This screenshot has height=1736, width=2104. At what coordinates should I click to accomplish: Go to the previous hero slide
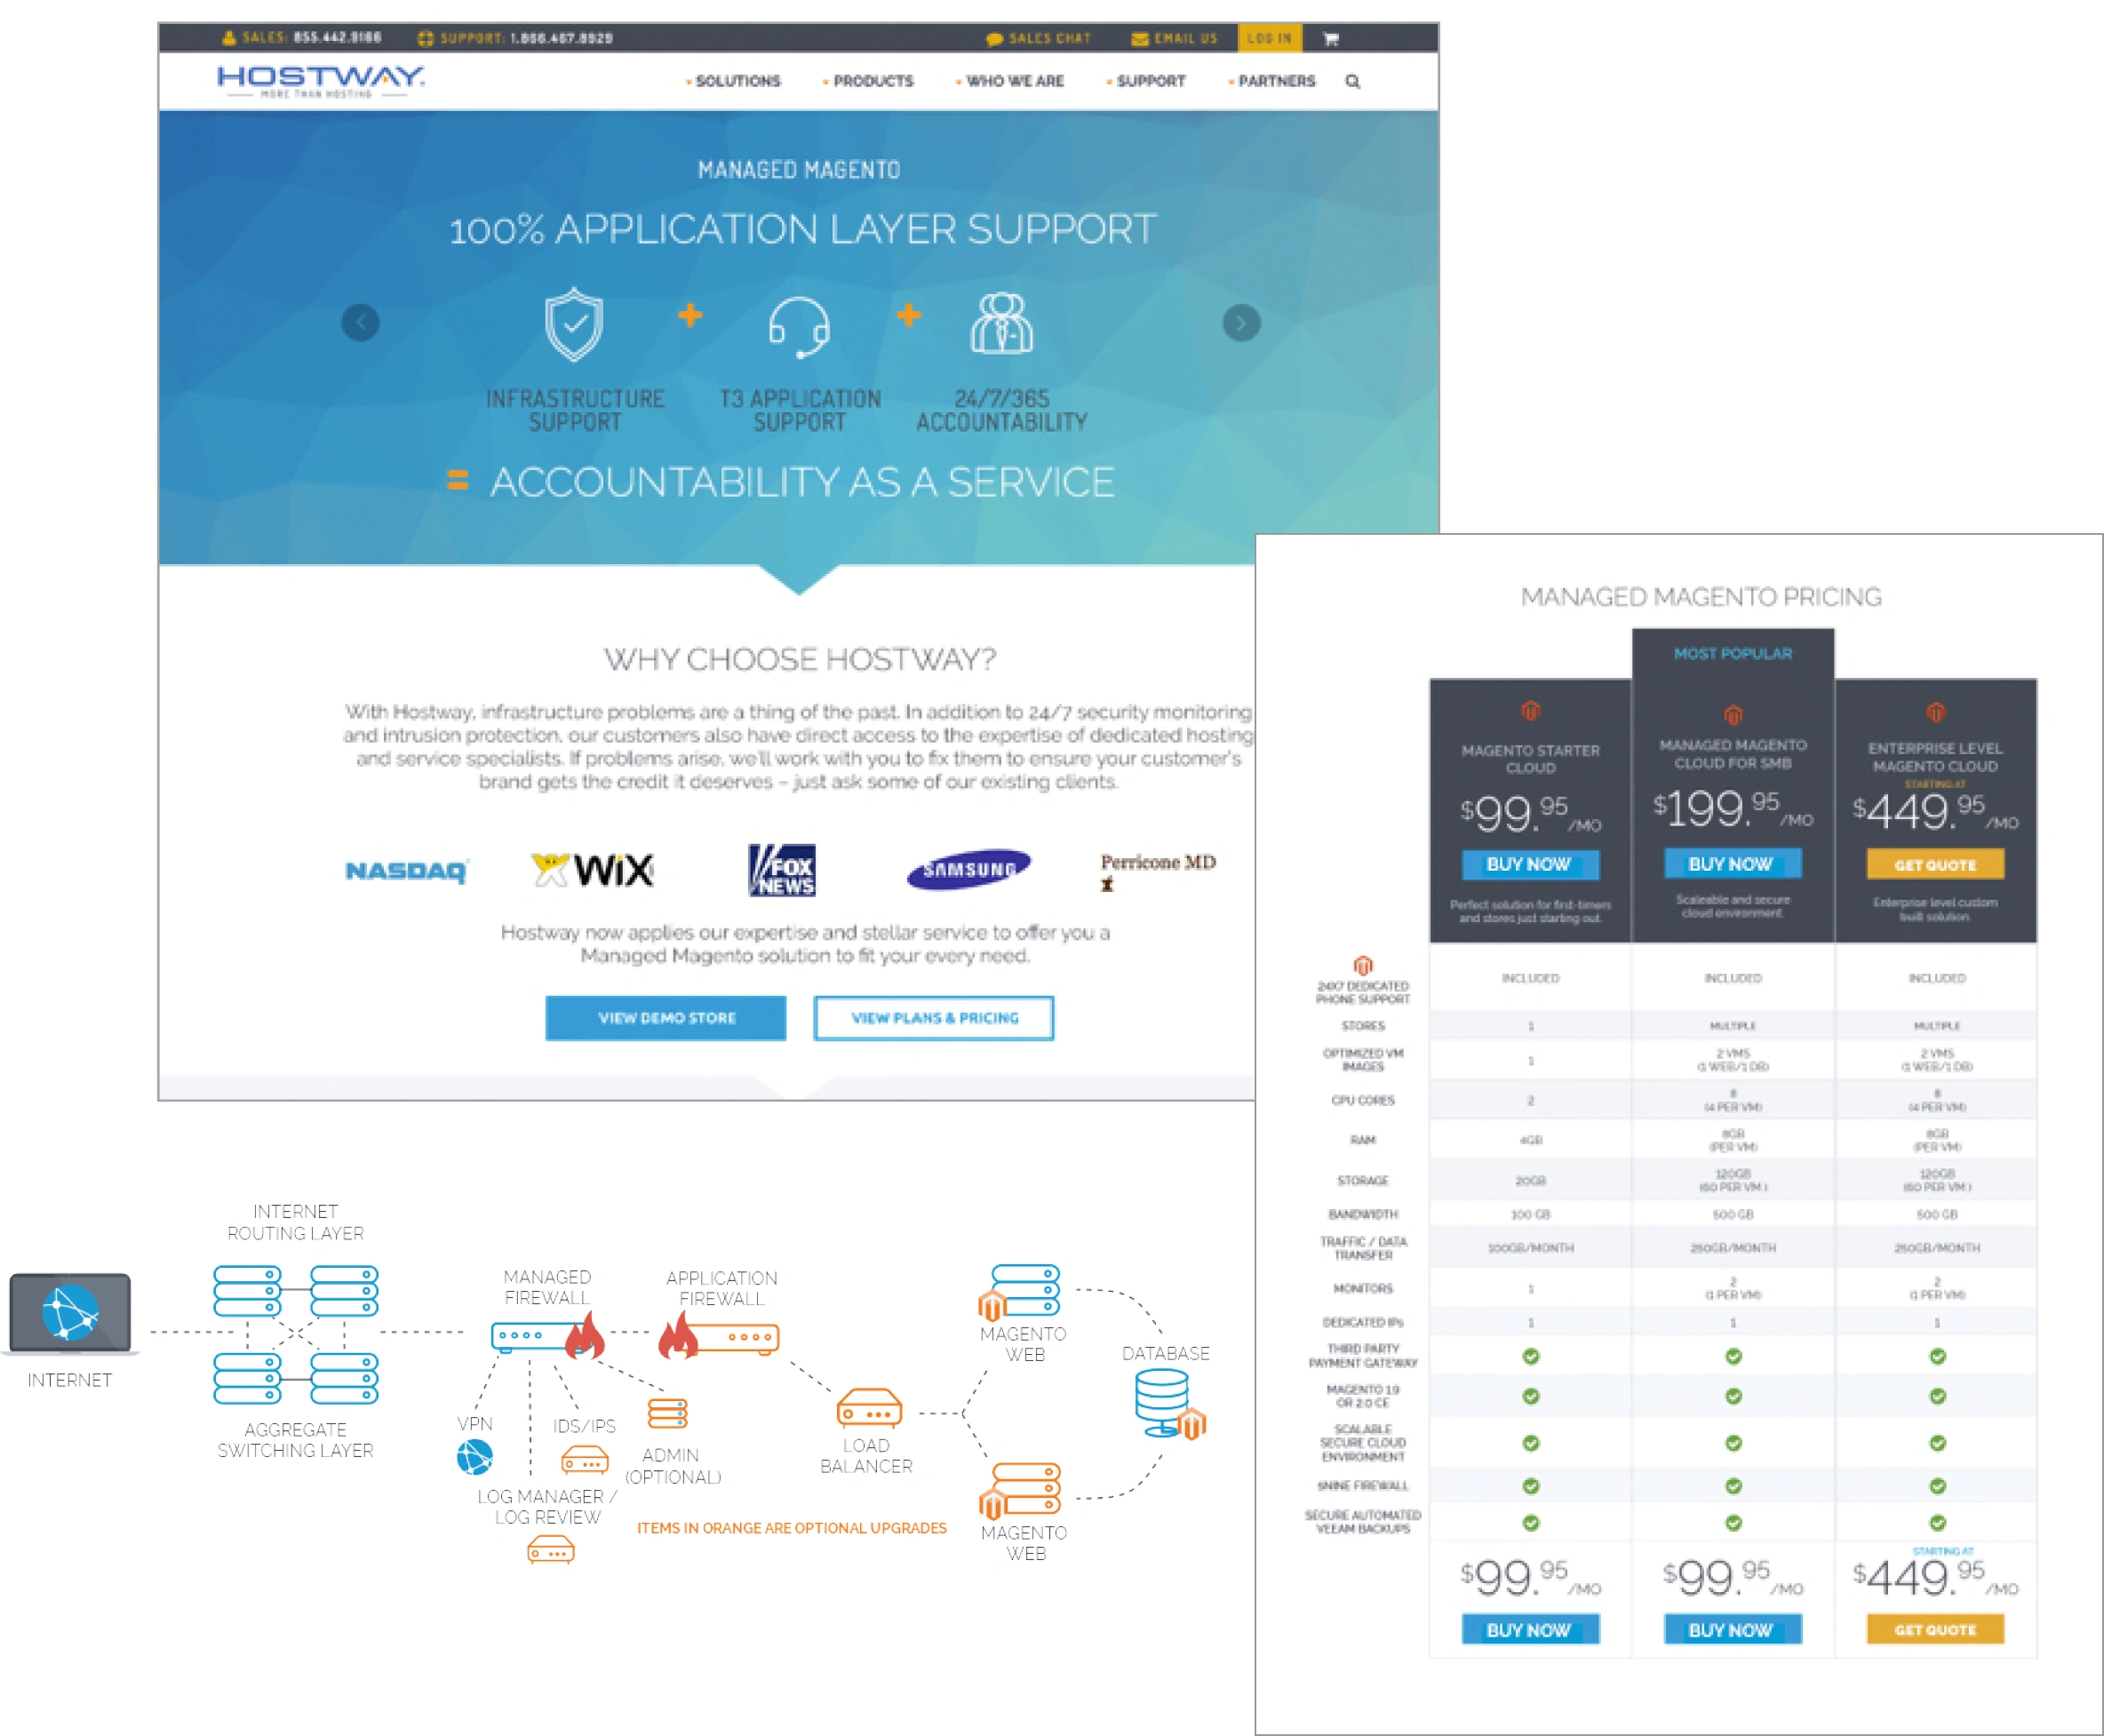tap(361, 322)
